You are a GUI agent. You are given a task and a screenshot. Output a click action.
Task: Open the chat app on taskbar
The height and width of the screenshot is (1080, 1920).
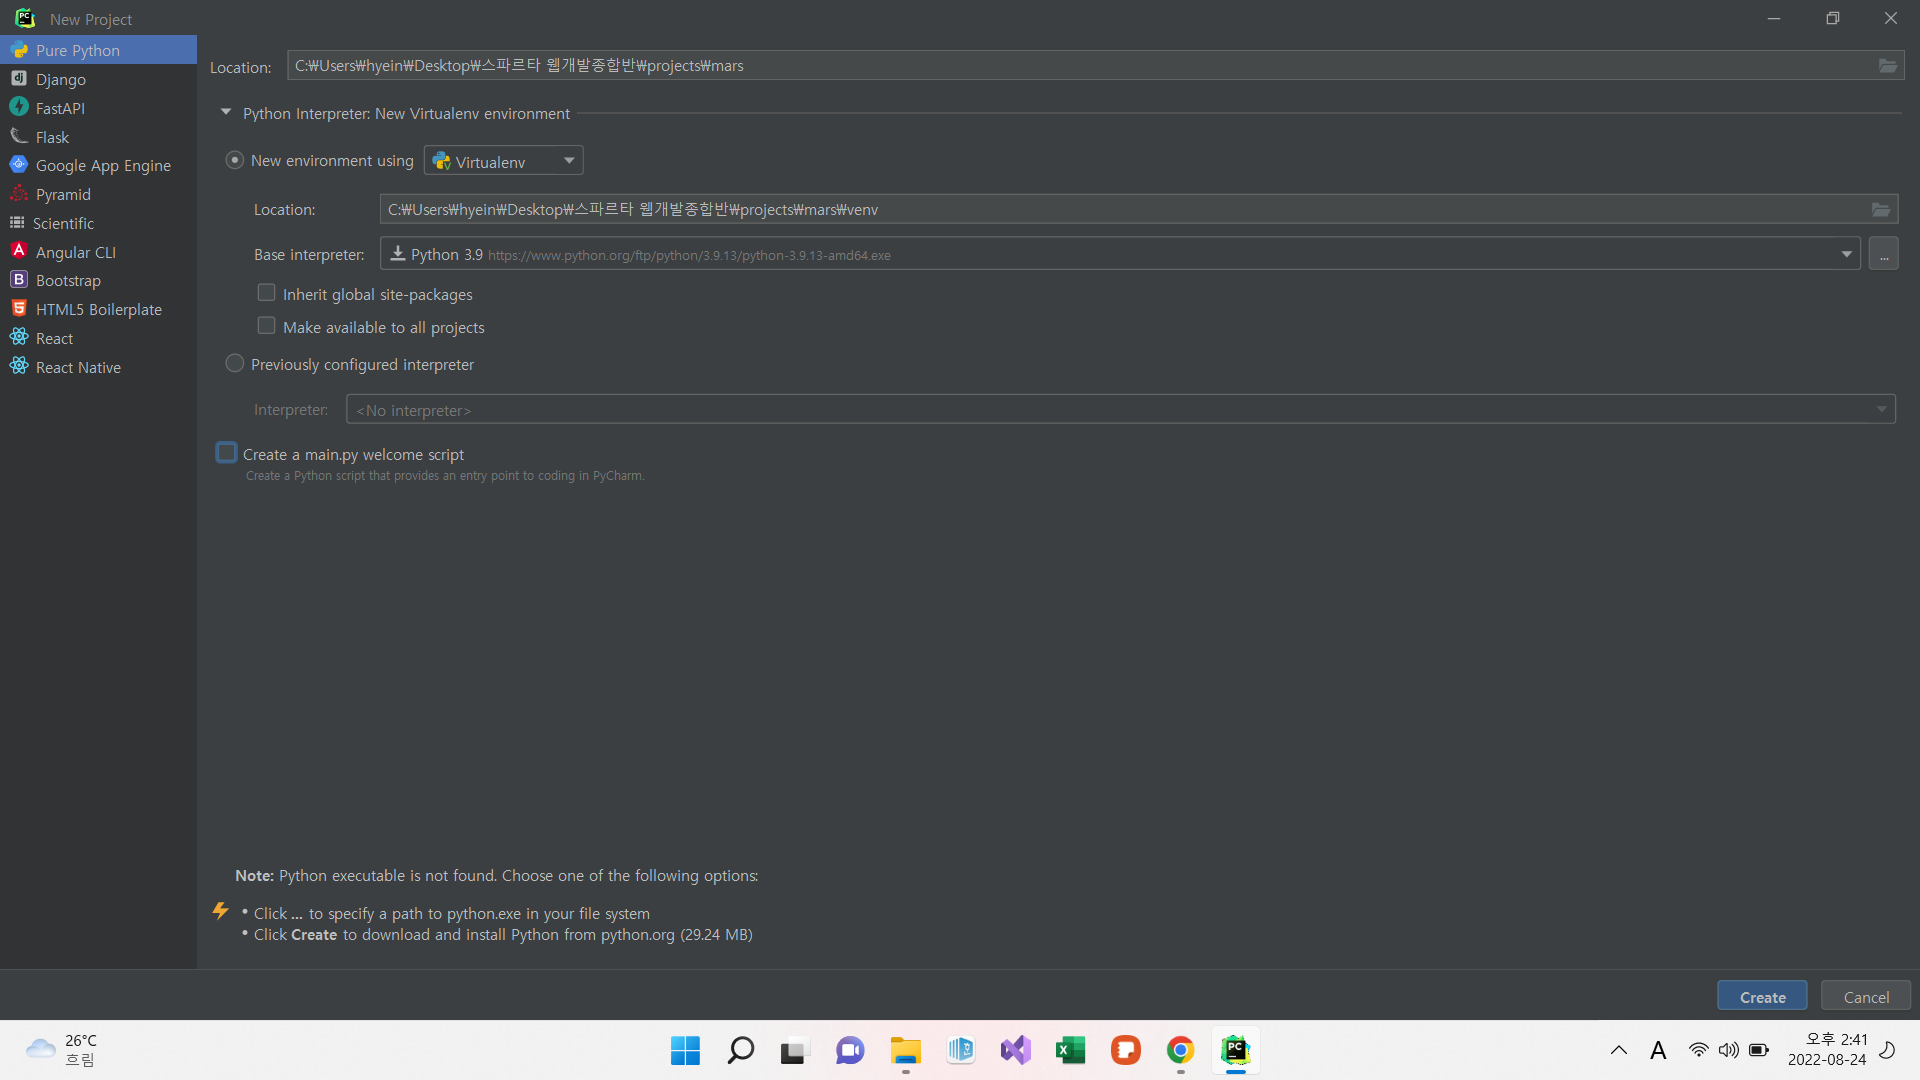point(850,1050)
